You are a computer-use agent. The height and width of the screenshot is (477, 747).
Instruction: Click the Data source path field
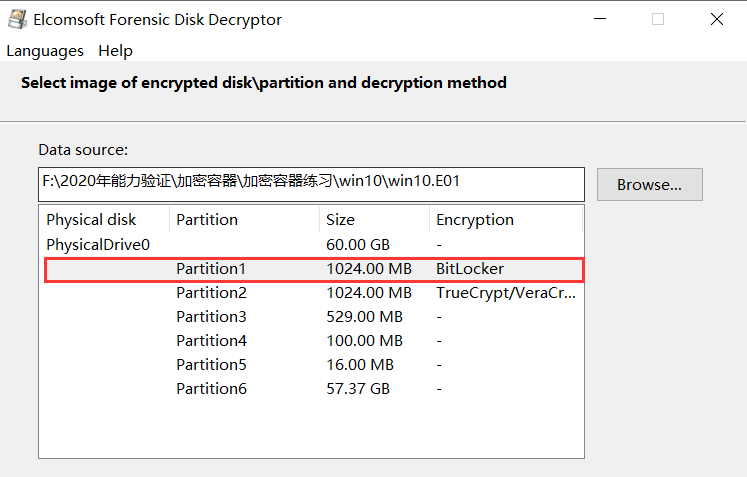pos(310,182)
